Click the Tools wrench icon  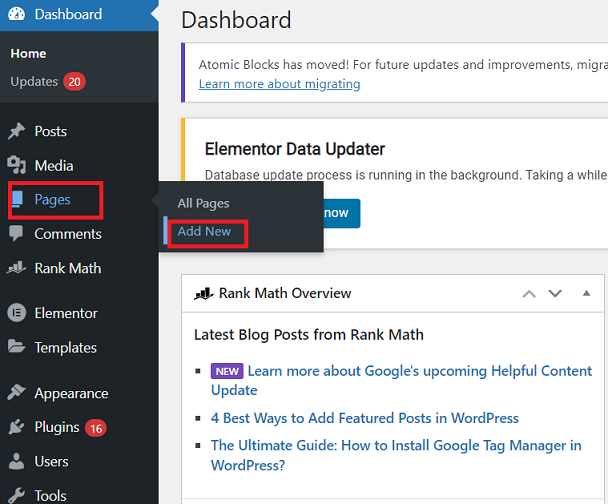pos(16,495)
